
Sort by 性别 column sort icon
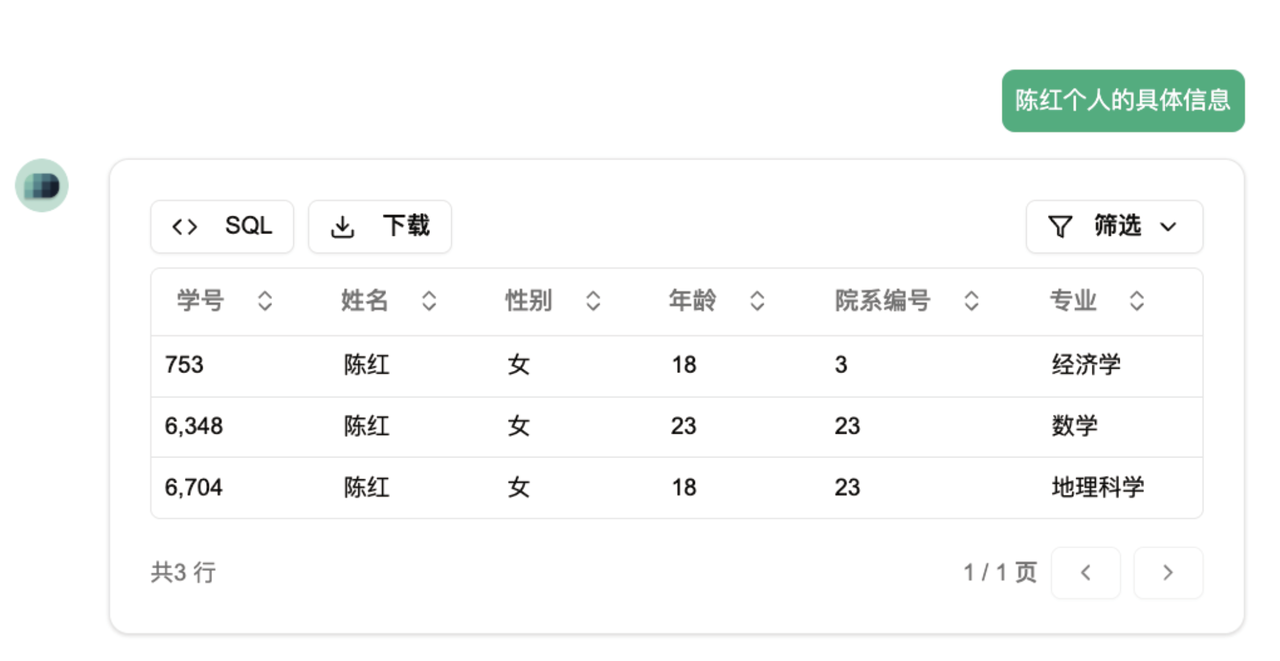pyautogui.click(x=593, y=301)
